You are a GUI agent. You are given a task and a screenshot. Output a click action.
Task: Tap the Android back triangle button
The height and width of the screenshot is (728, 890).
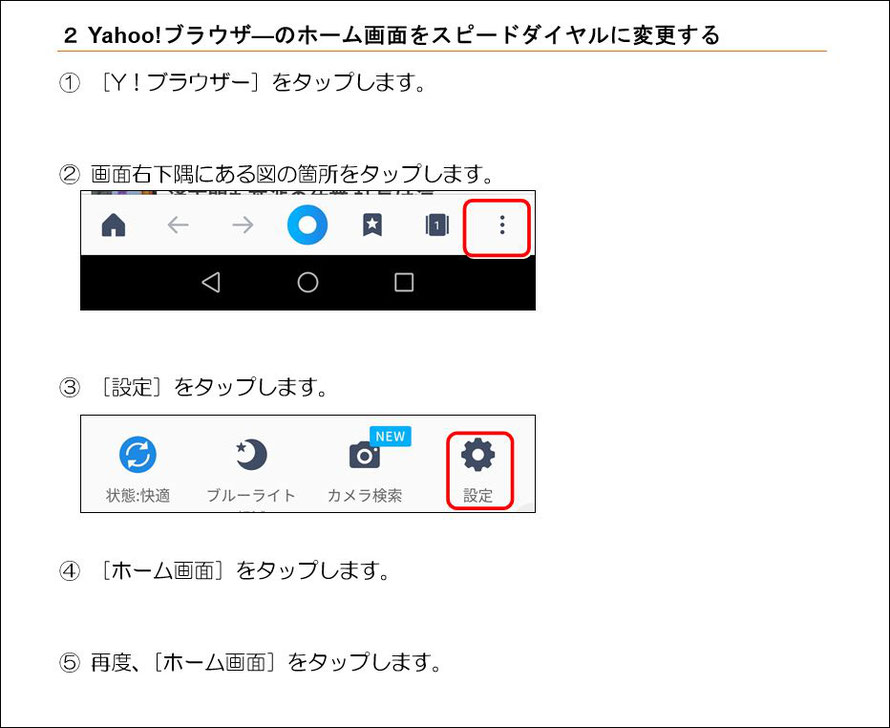[211, 282]
